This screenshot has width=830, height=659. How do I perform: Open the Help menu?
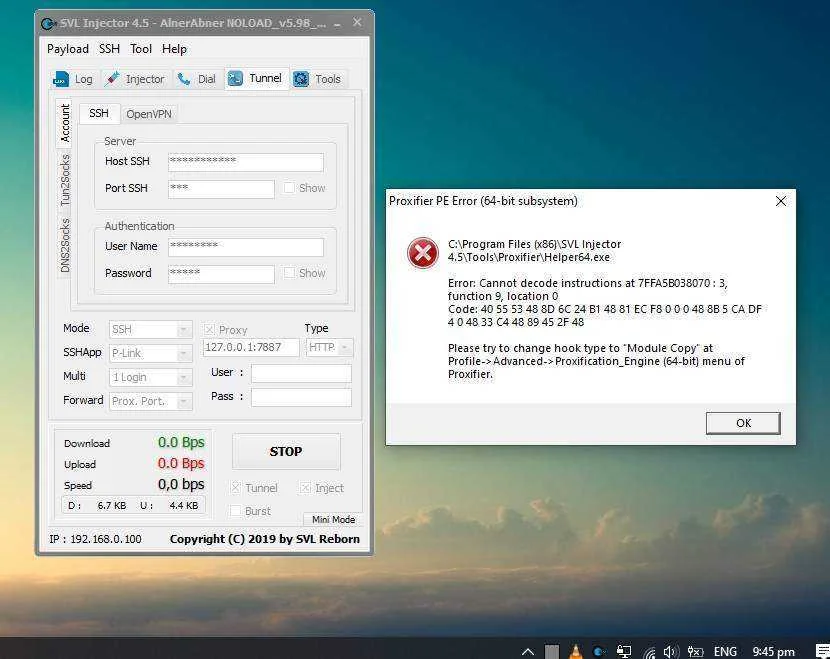click(174, 49)
